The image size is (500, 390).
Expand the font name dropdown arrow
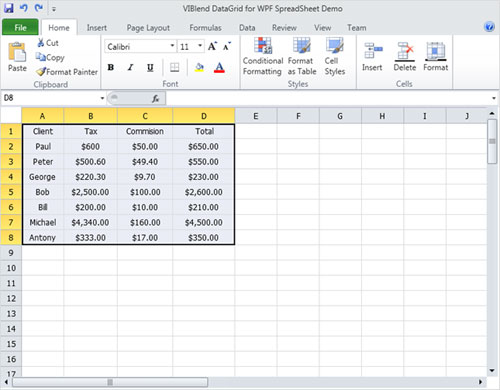pyautogui.click(x=172, y=46)
